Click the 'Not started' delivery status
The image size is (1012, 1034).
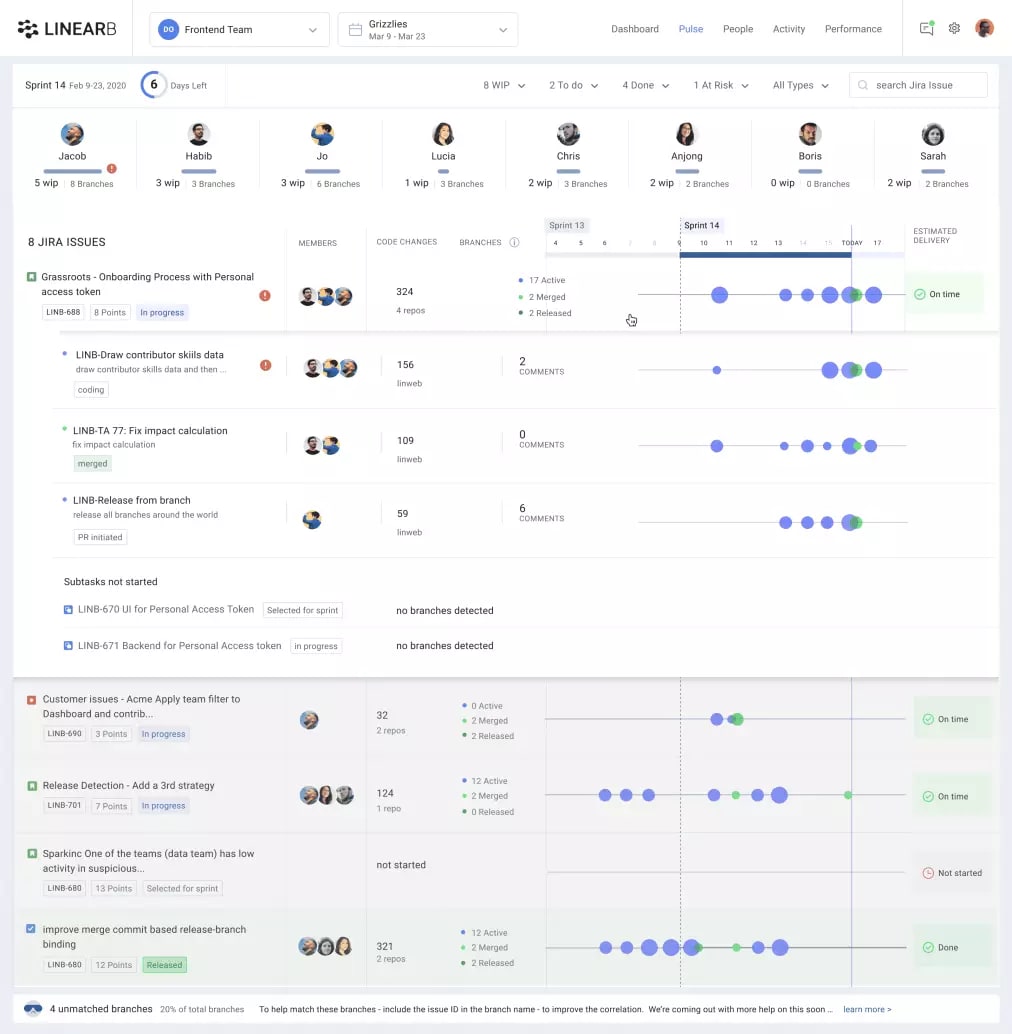click(952, 872)
